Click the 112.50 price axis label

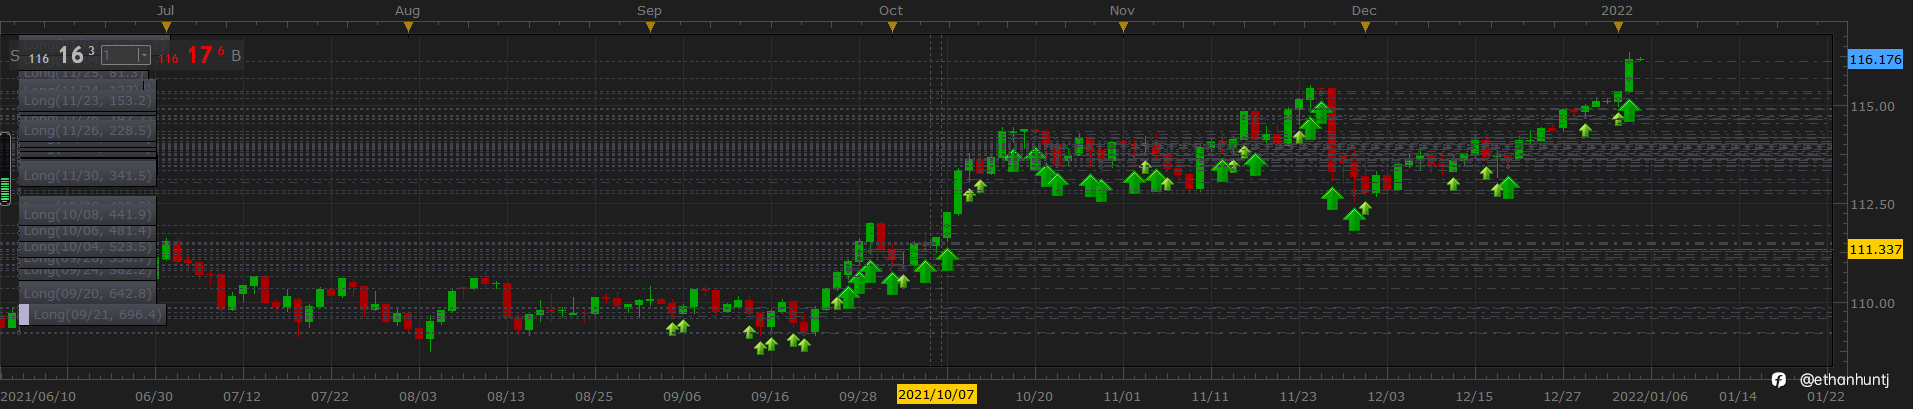(x=1872, y=204)
